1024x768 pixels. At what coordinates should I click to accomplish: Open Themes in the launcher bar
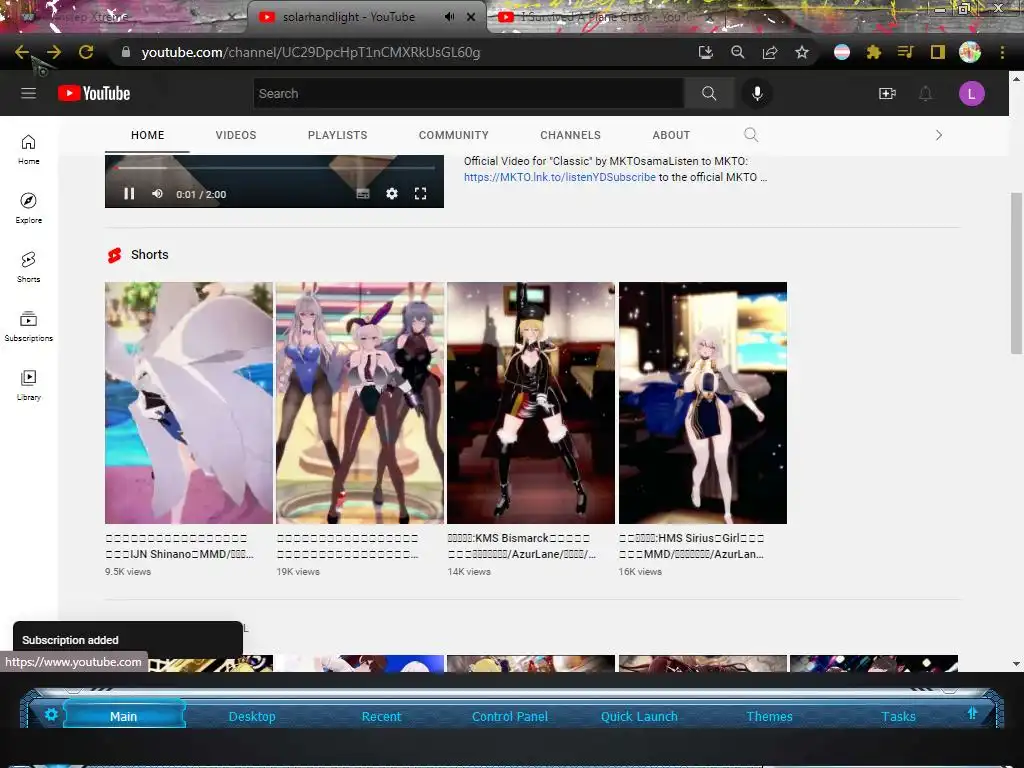click(769, 716)
